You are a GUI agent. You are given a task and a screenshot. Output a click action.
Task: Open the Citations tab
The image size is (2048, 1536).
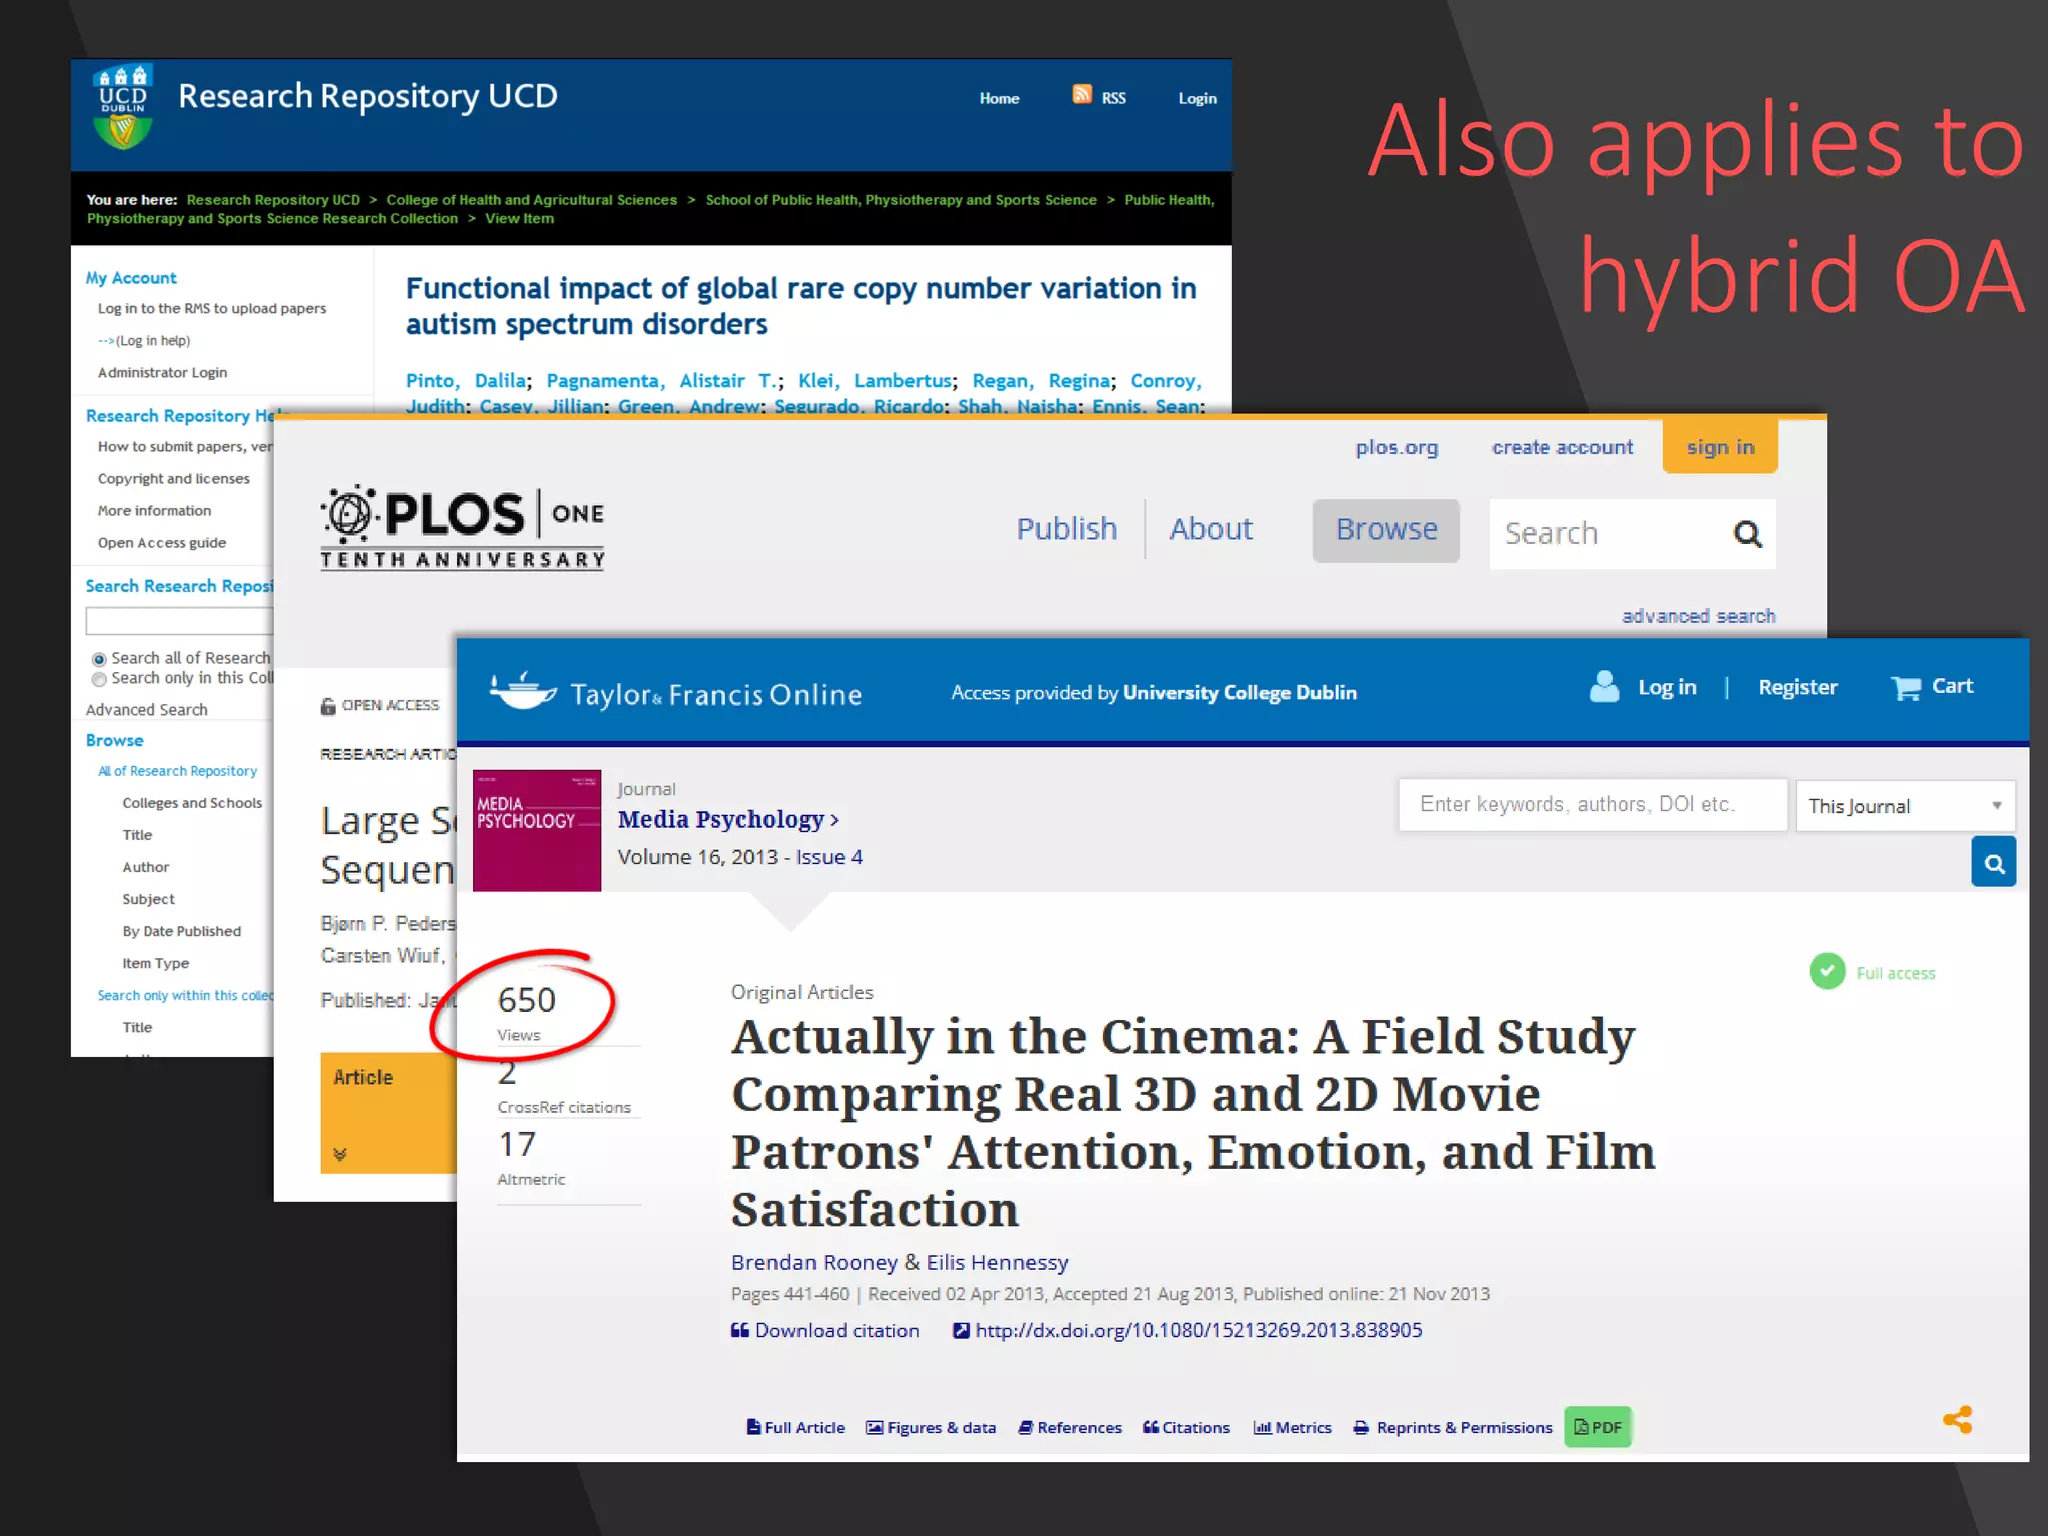tap(1186, 1427)
